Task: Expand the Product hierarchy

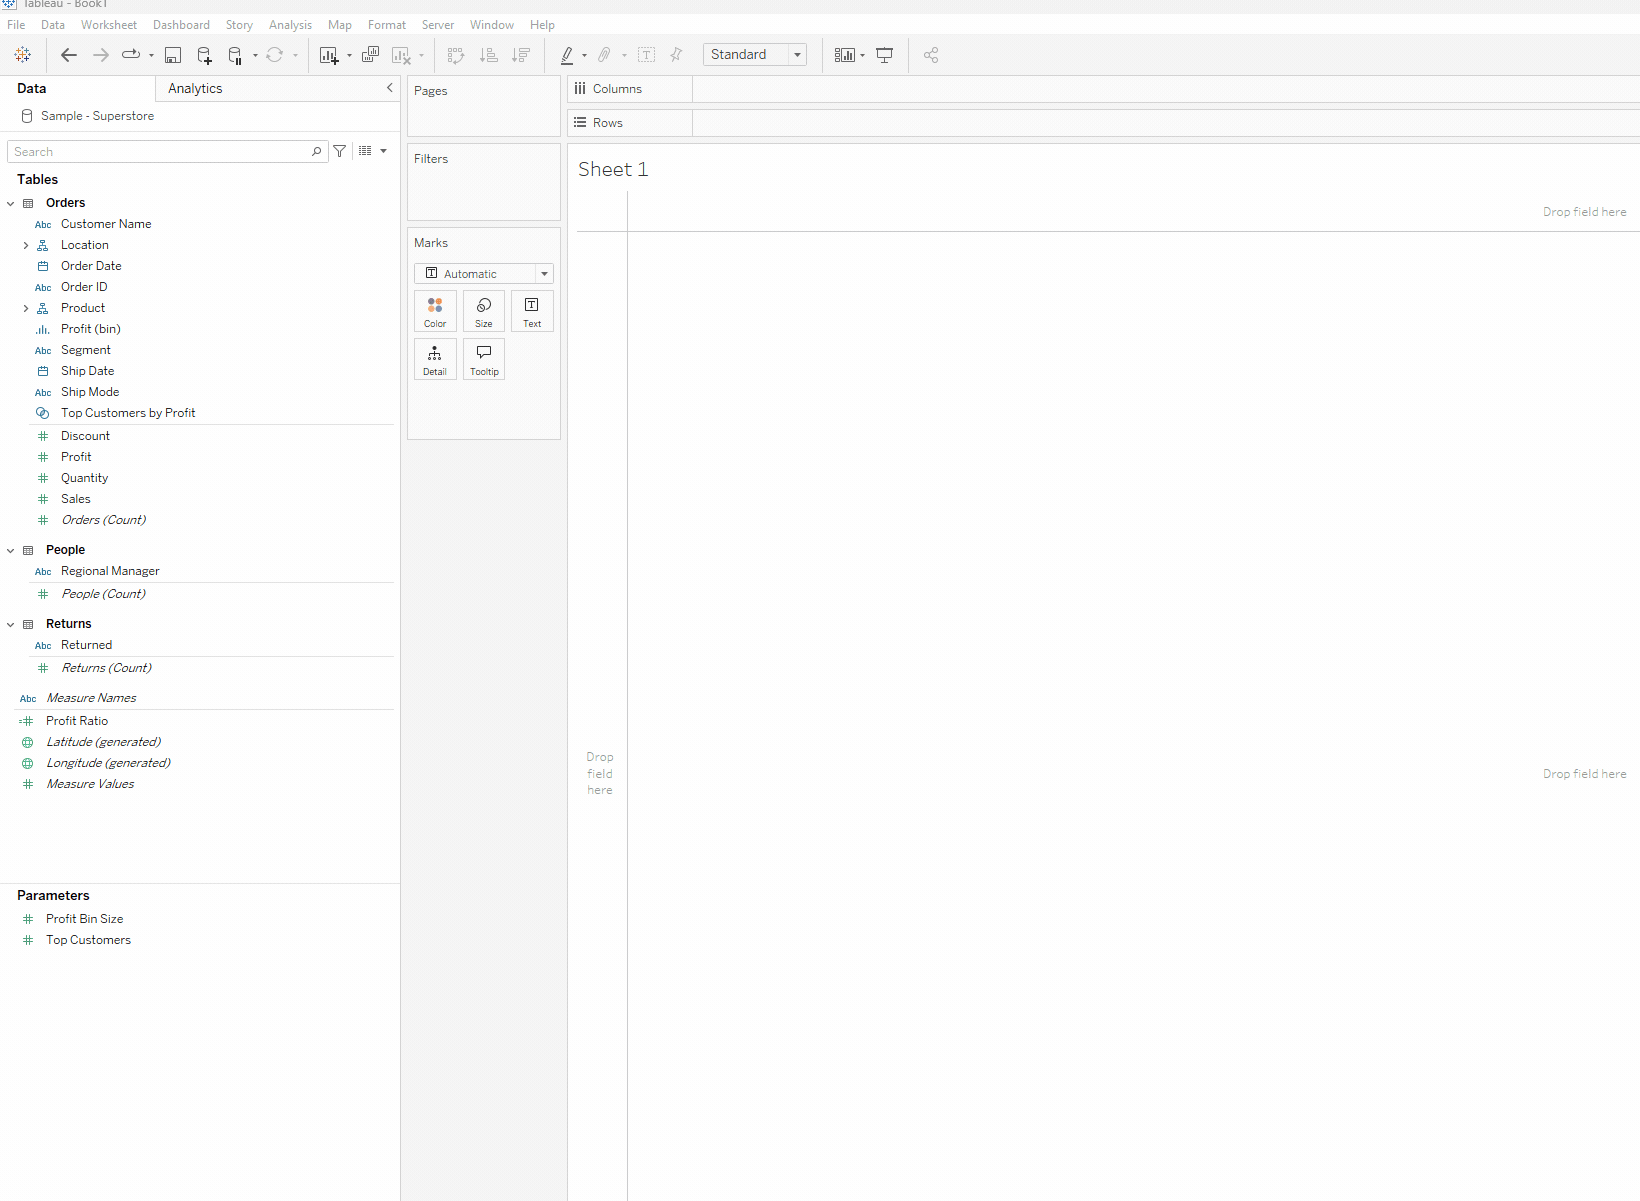Action: 26,308
